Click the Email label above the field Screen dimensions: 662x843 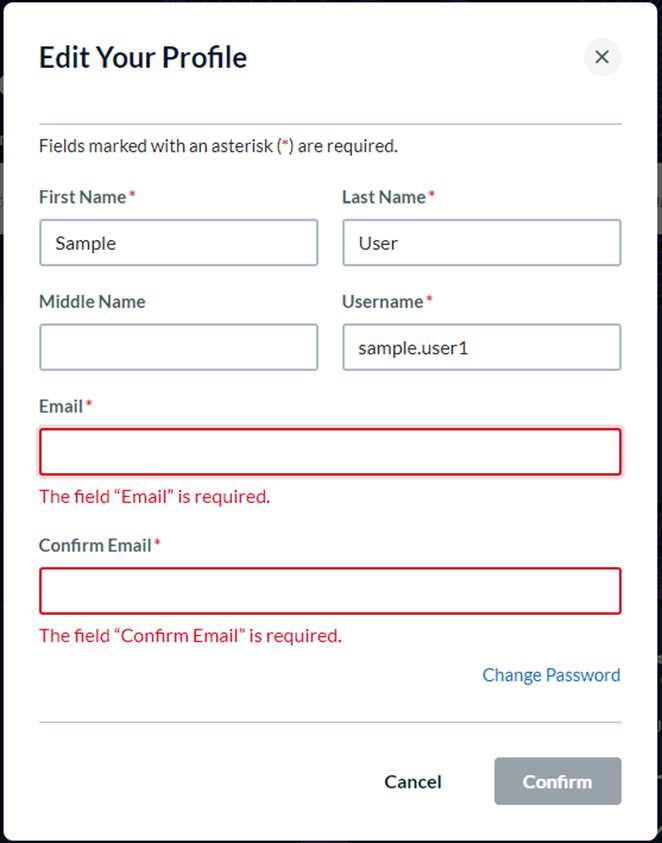(61, 406)
